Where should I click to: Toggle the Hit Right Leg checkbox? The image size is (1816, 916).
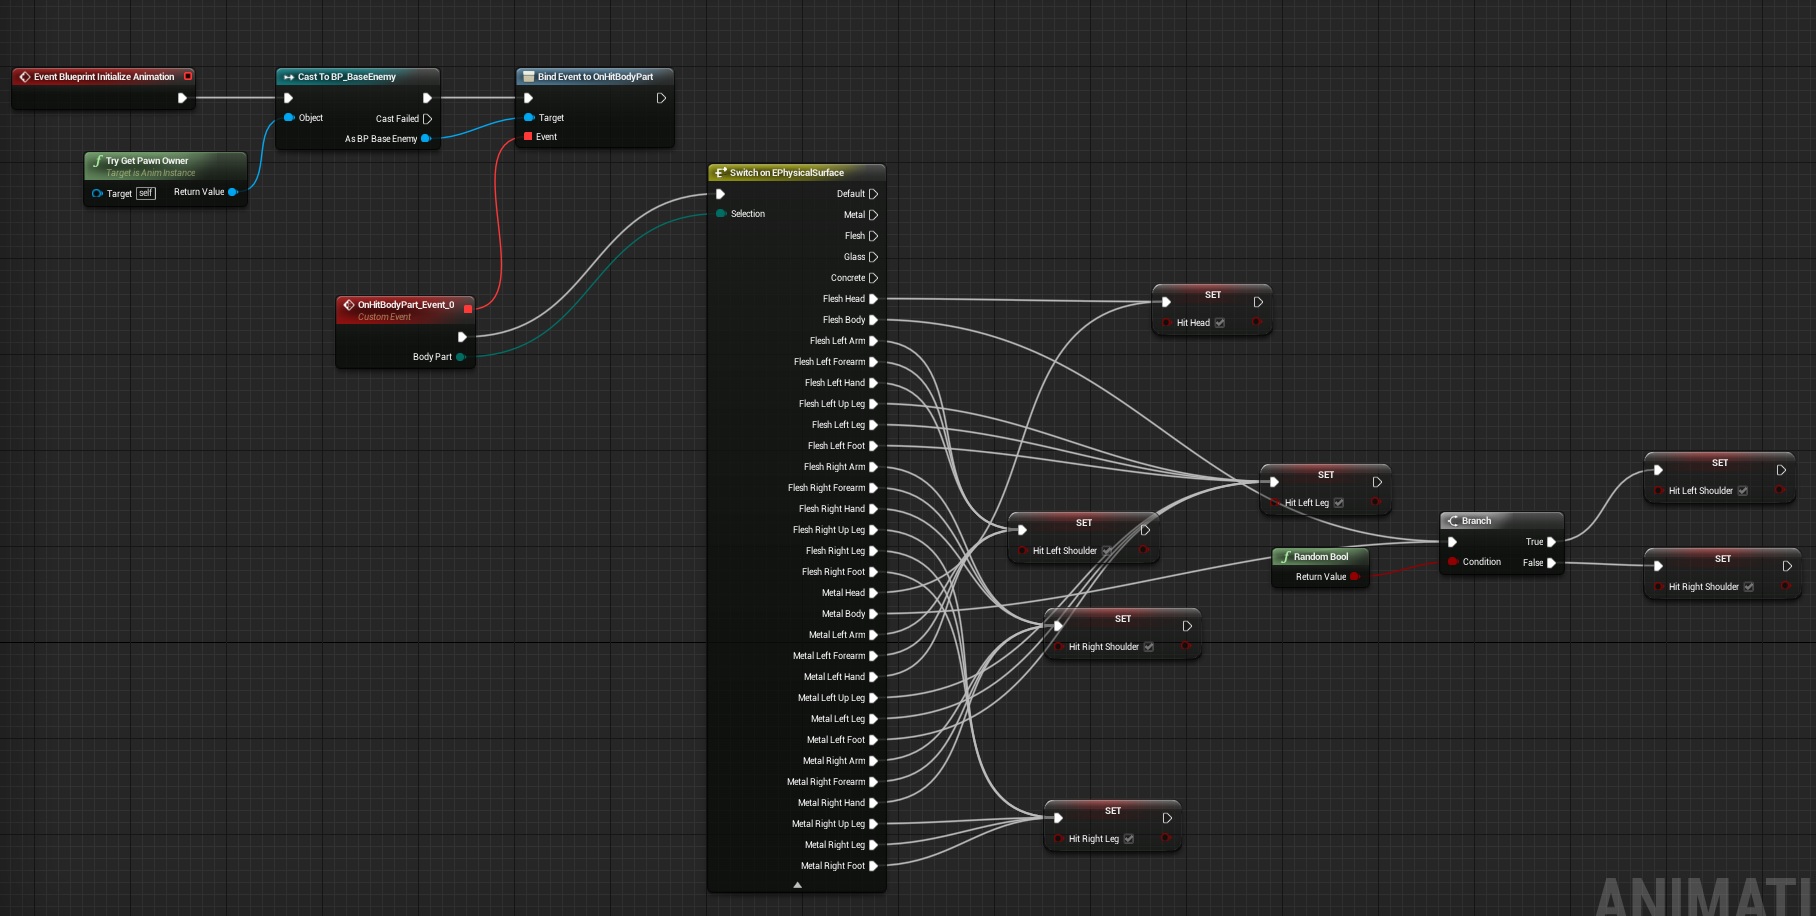[x=1129, y=839]
